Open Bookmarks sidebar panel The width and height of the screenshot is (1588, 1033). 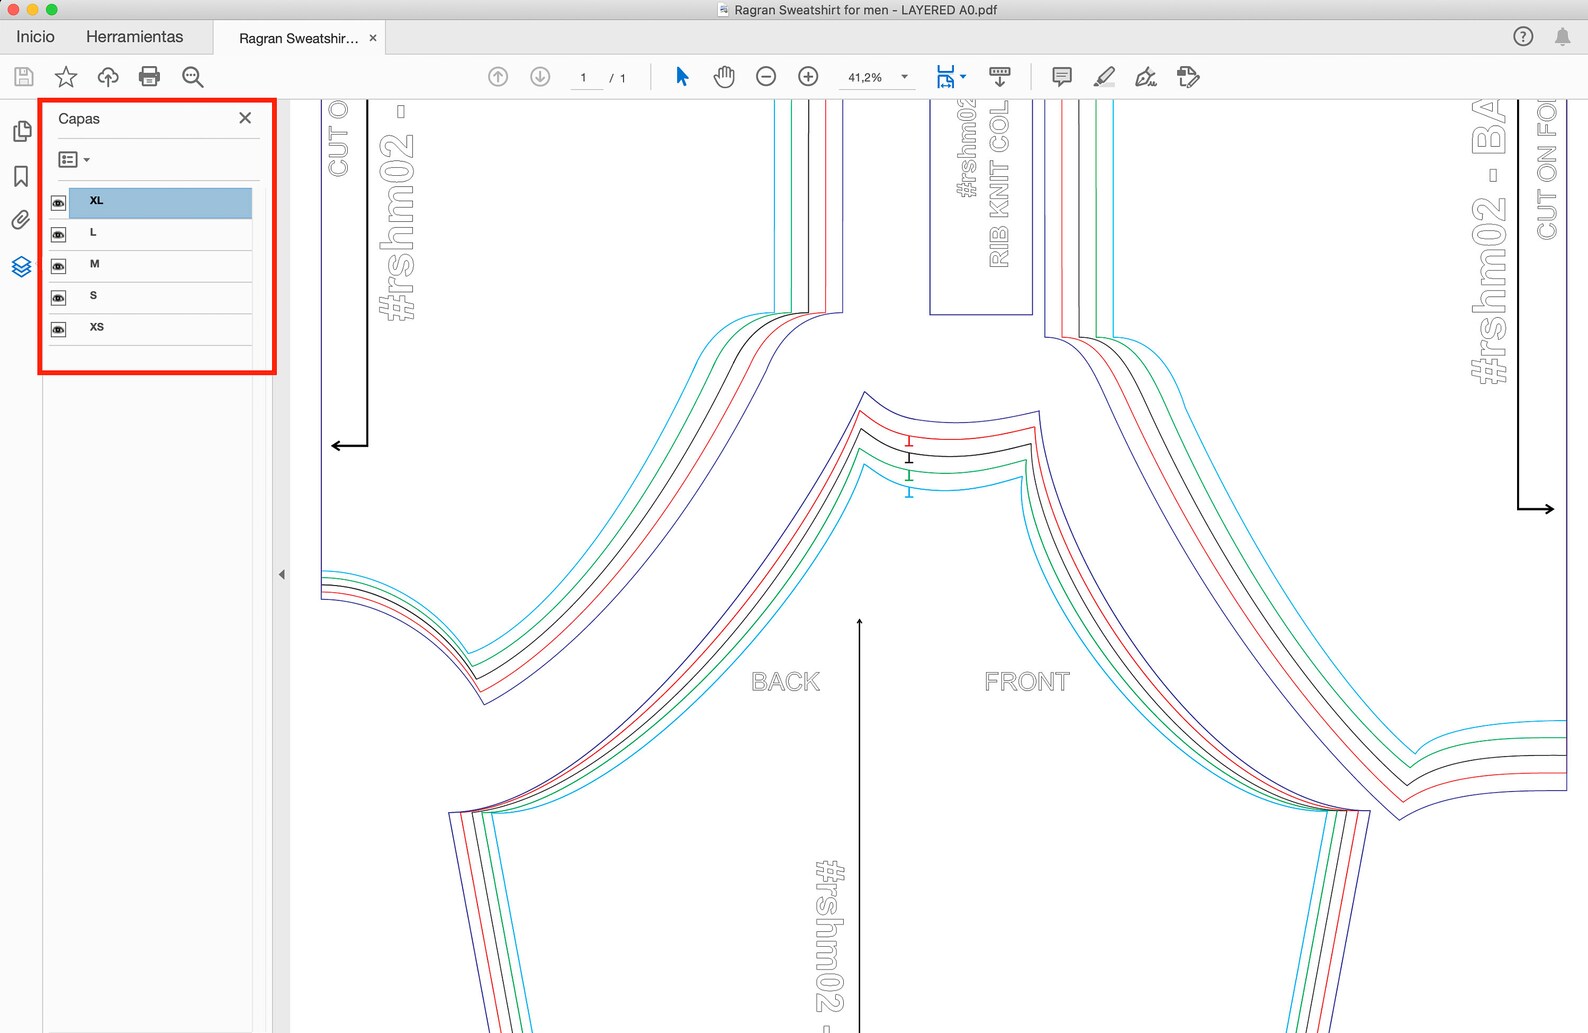(21, 176)
